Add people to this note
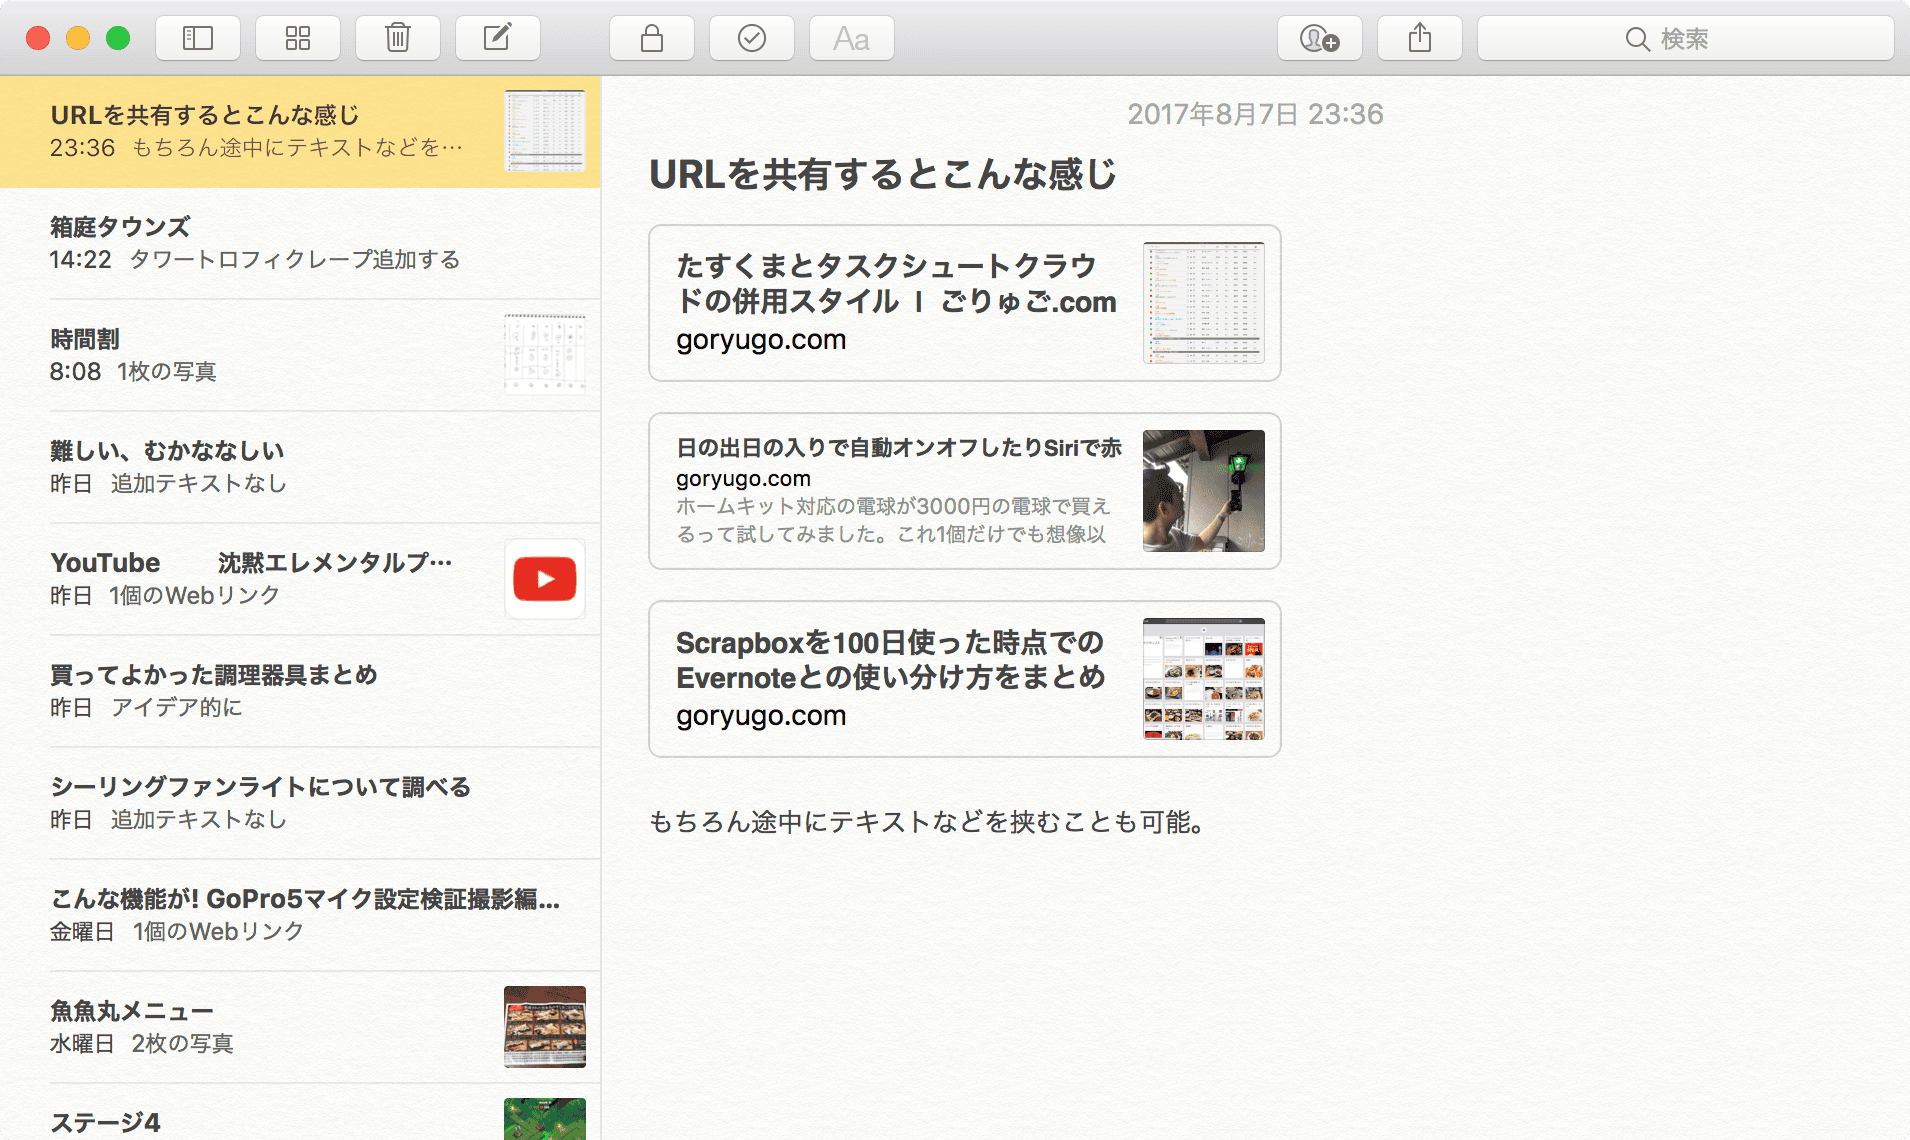 1319,39
